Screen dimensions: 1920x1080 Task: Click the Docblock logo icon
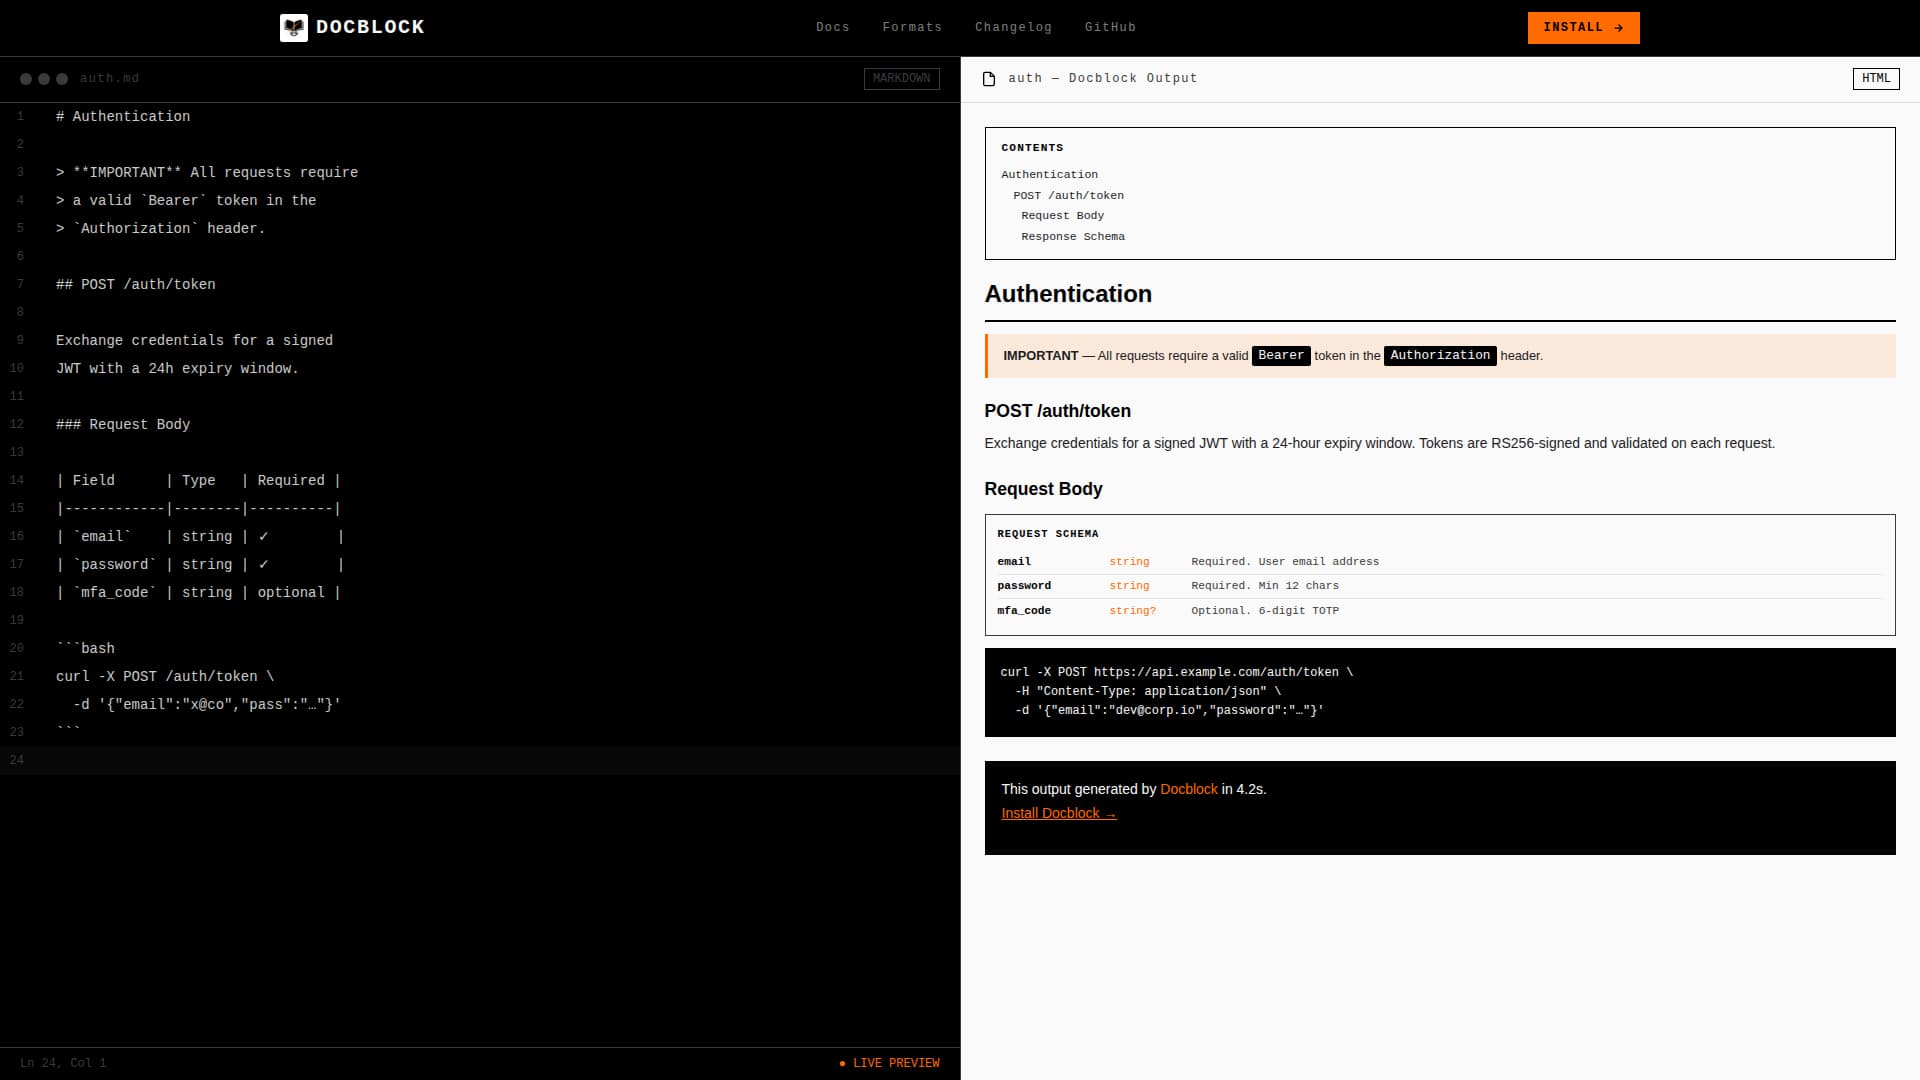click(x=293, y=27)
